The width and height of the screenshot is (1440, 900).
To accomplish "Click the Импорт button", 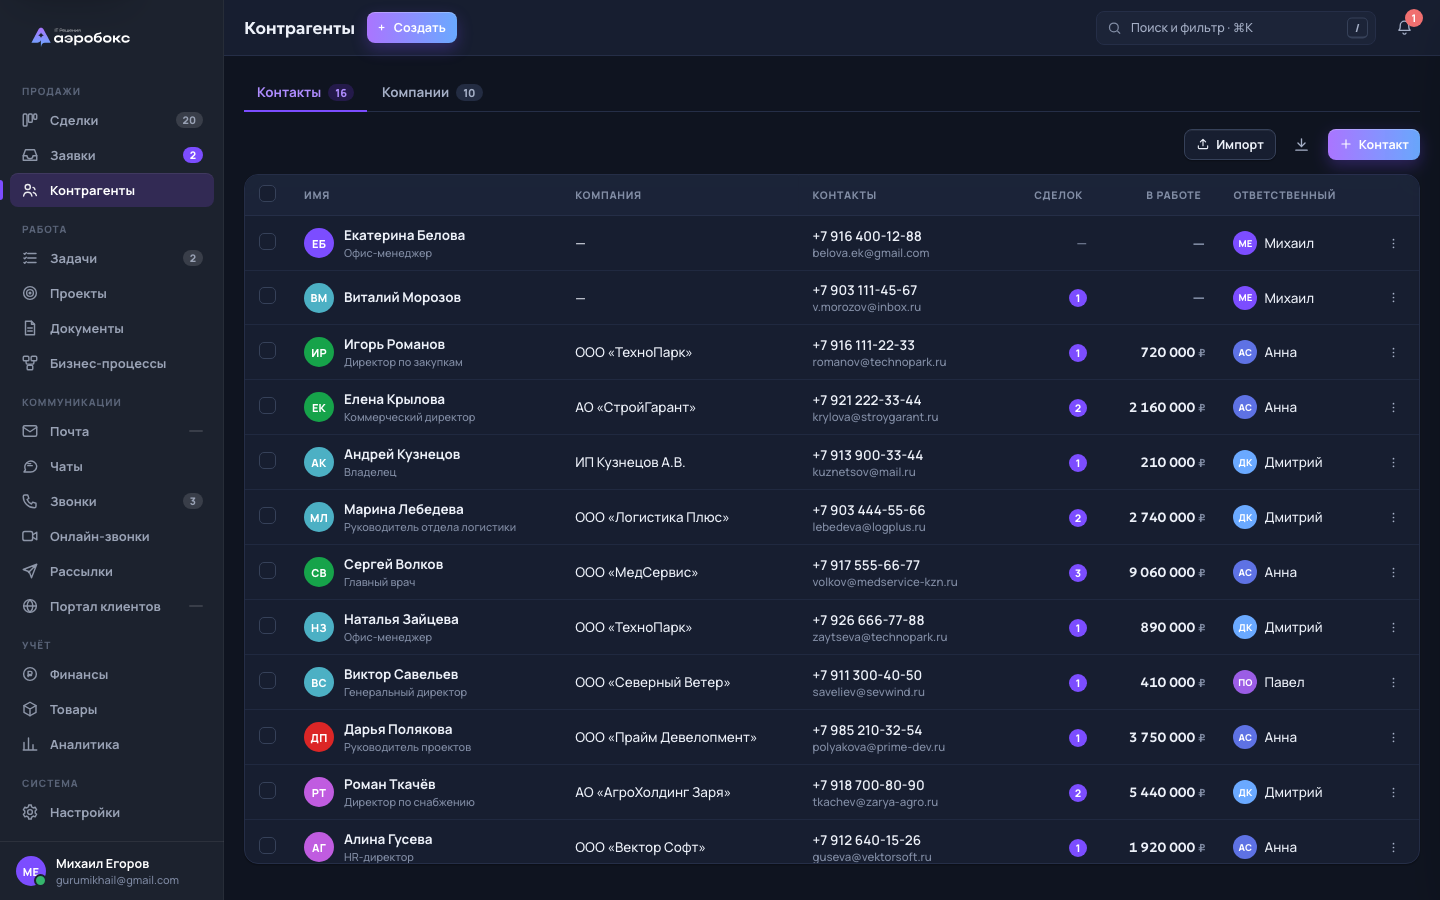I will pyautogui.click(x=1230, y=145).
